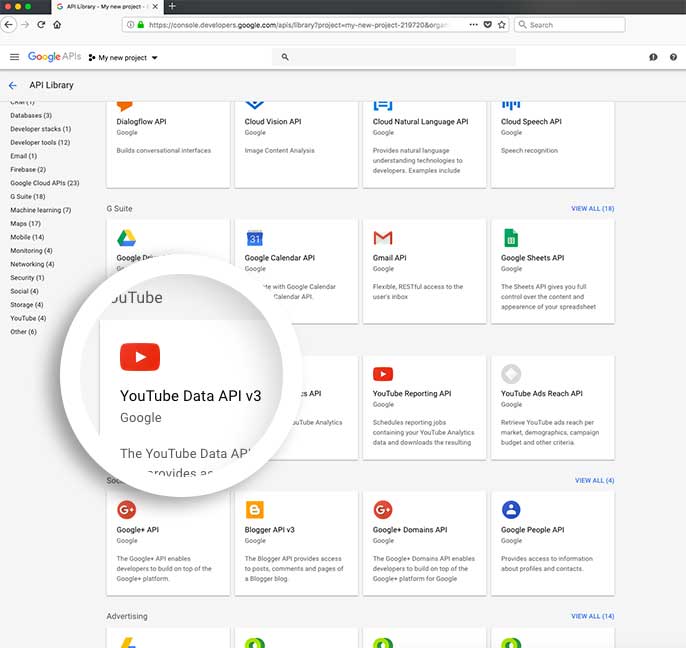Filter by Machine learning (7) category
The width and height of the screenshot is (686, 648).
(x=41, y=210)
